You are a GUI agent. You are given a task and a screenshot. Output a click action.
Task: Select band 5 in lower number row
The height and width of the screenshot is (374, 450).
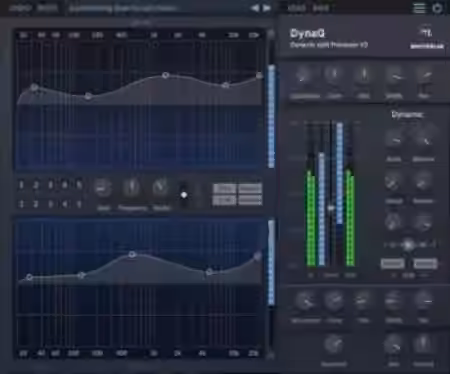click(x=79, y=204)
